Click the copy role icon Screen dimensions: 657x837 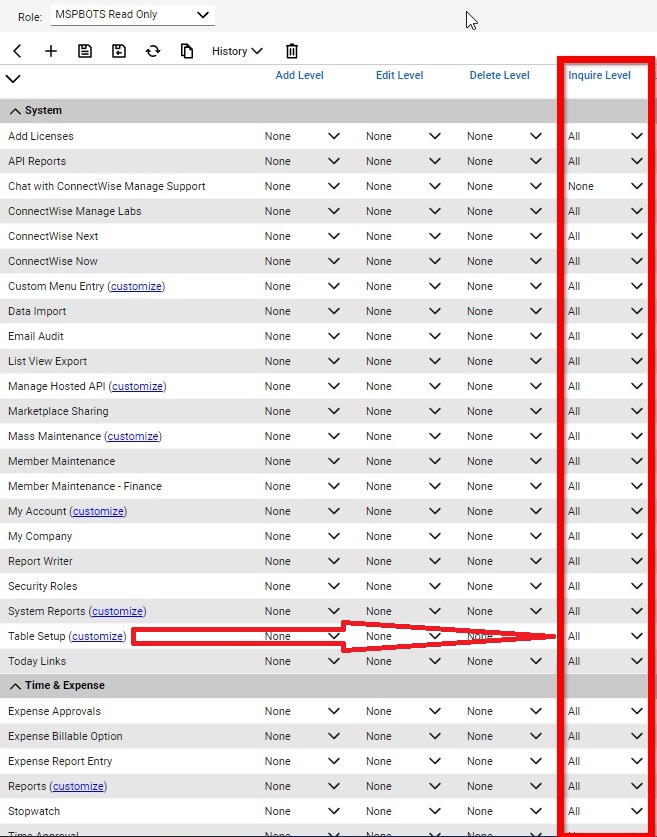pos(187,51)
